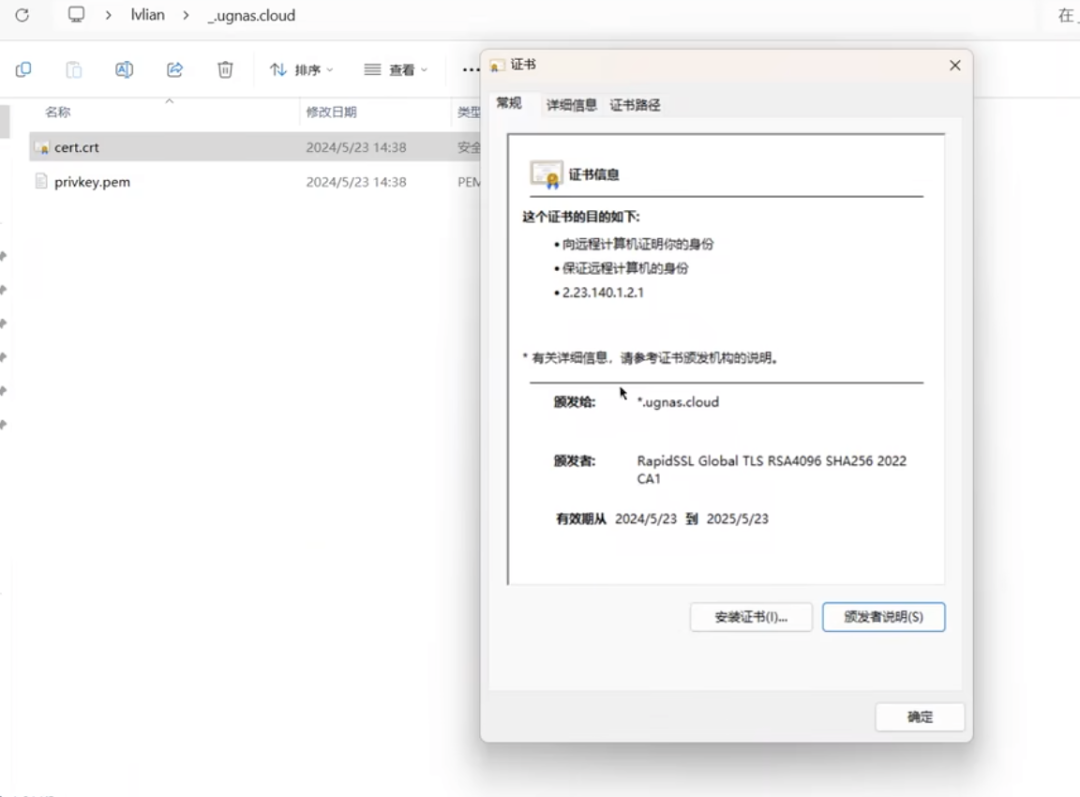
Task: Click the Delete trash icon in Explorer toolbar
Action: pos(225,70)
